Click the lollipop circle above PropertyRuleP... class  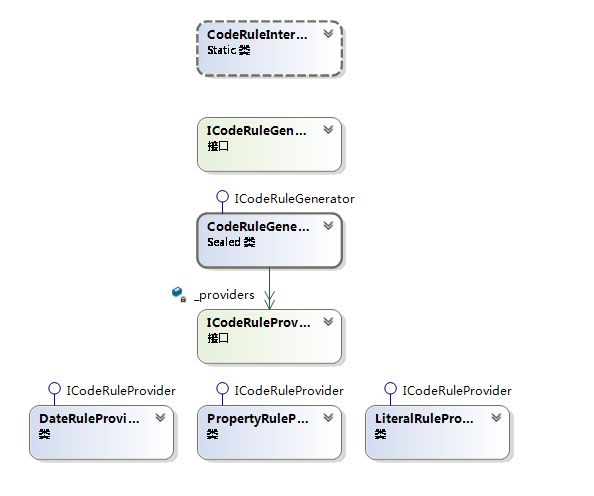tap(222, 388)
